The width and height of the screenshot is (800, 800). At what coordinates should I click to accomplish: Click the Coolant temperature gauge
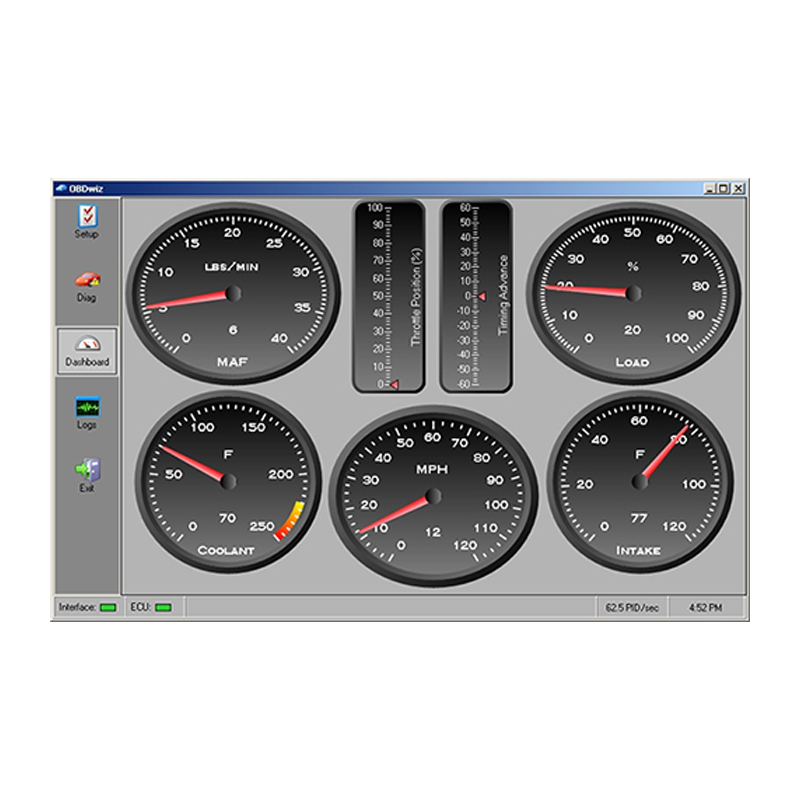click(x=228, y=482)
